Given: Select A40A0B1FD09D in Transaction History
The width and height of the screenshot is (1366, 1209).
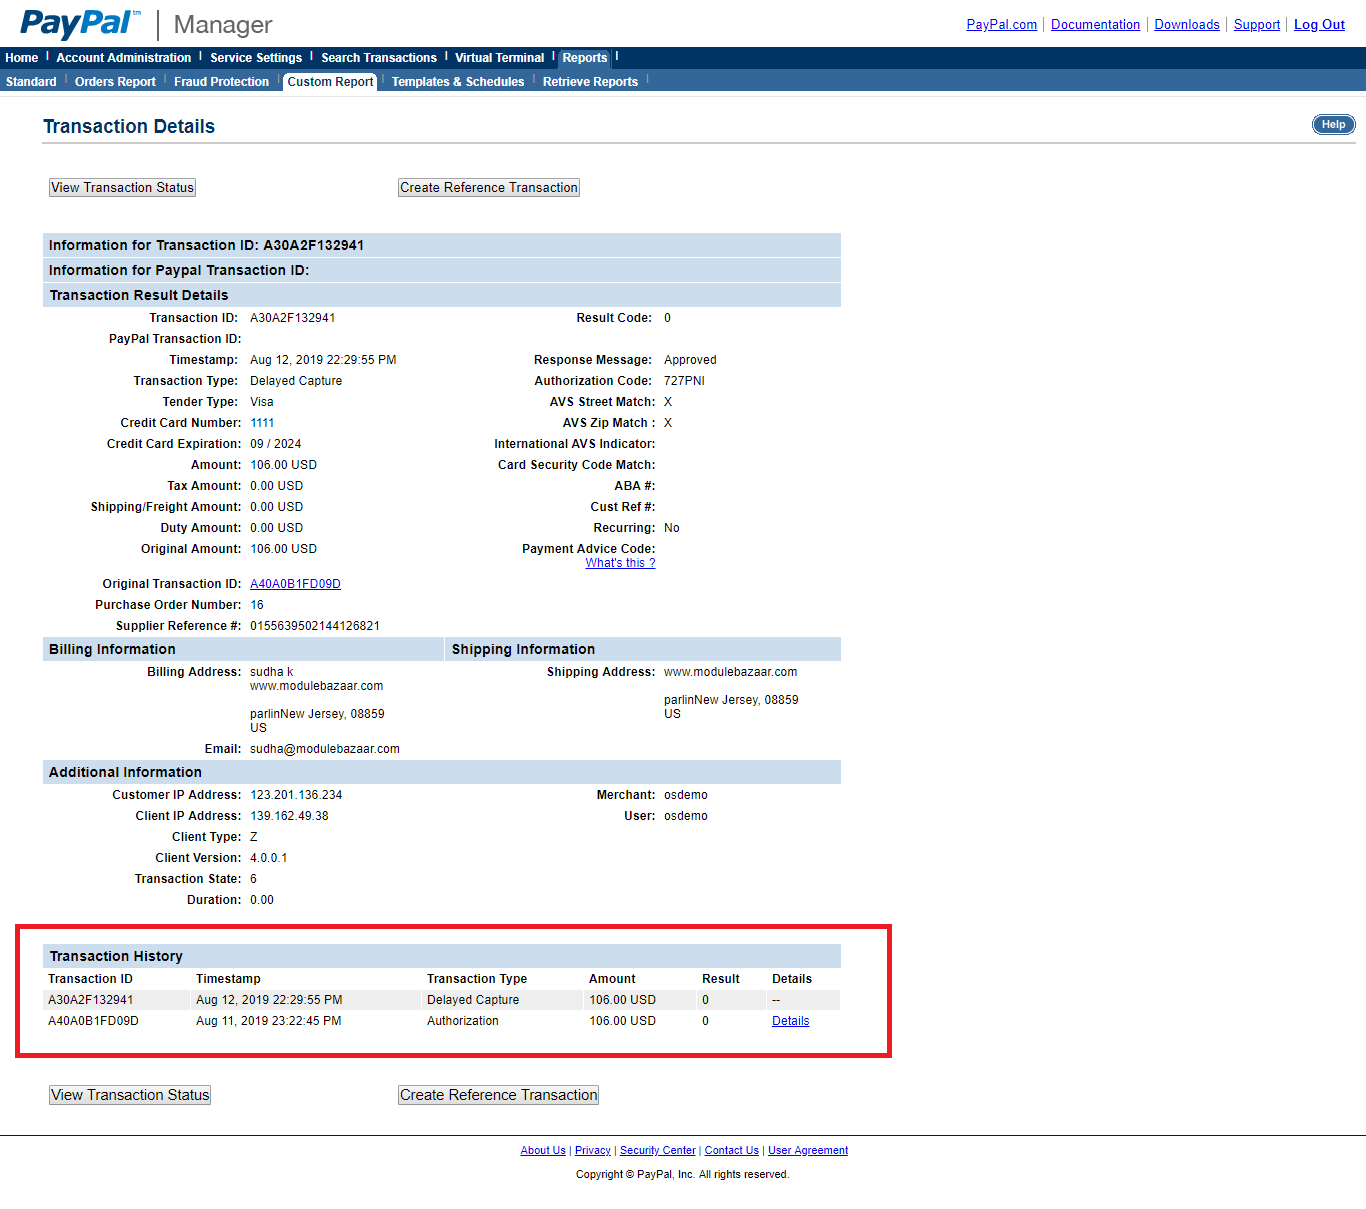Looking at the screenshot, I should [x=94, y=1021].
